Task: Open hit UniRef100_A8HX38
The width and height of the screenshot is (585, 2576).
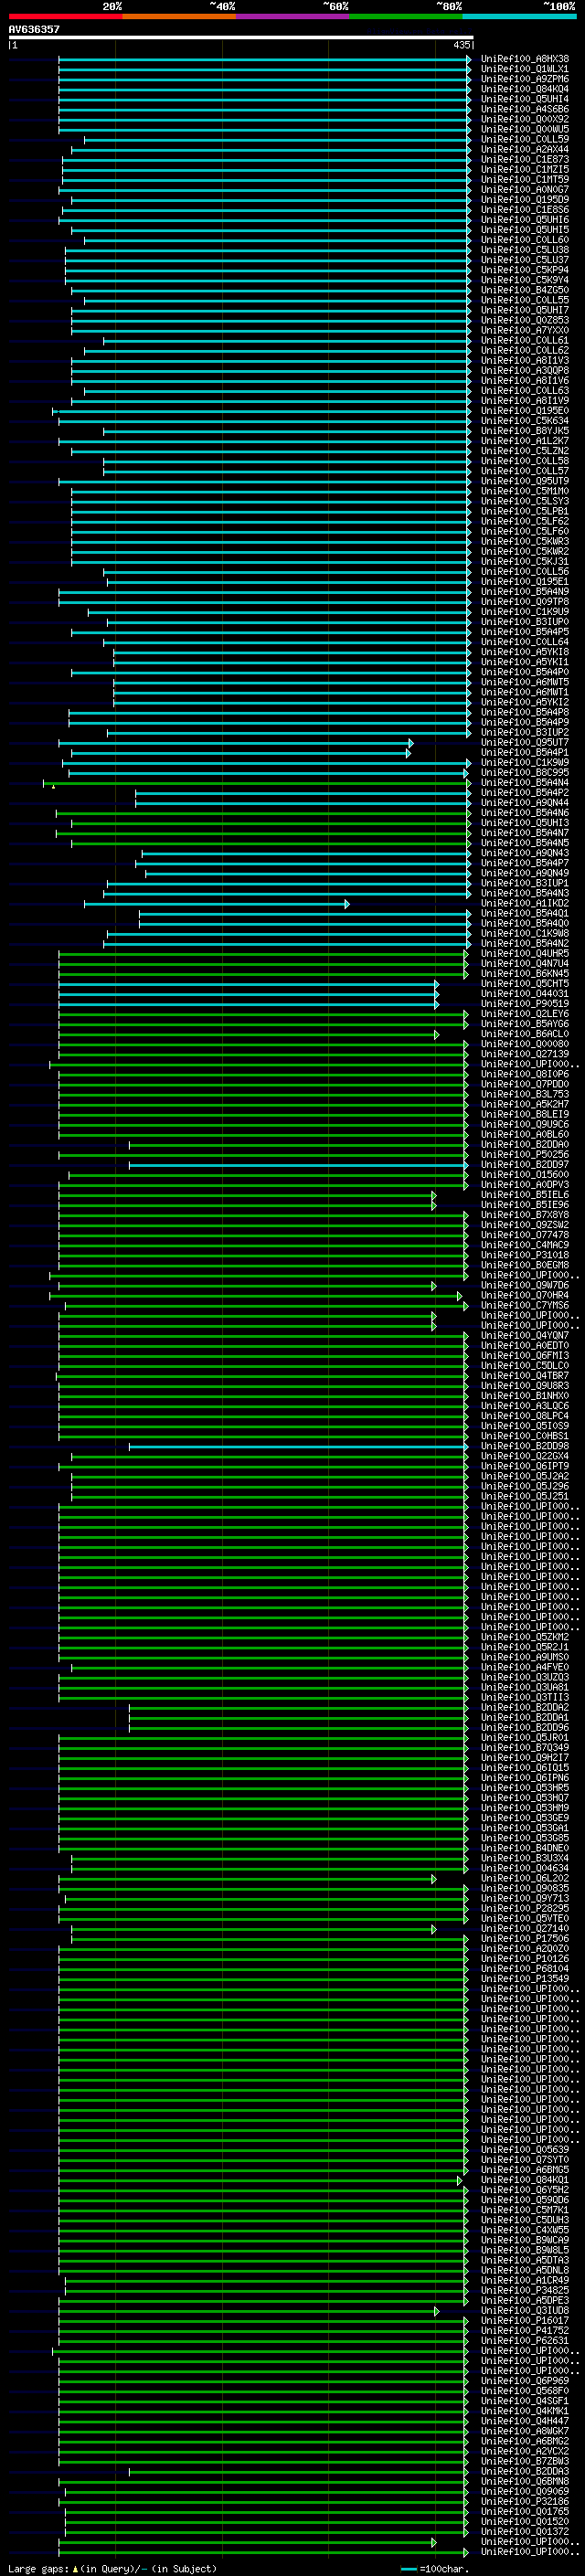Action: (x=524, y=59)
